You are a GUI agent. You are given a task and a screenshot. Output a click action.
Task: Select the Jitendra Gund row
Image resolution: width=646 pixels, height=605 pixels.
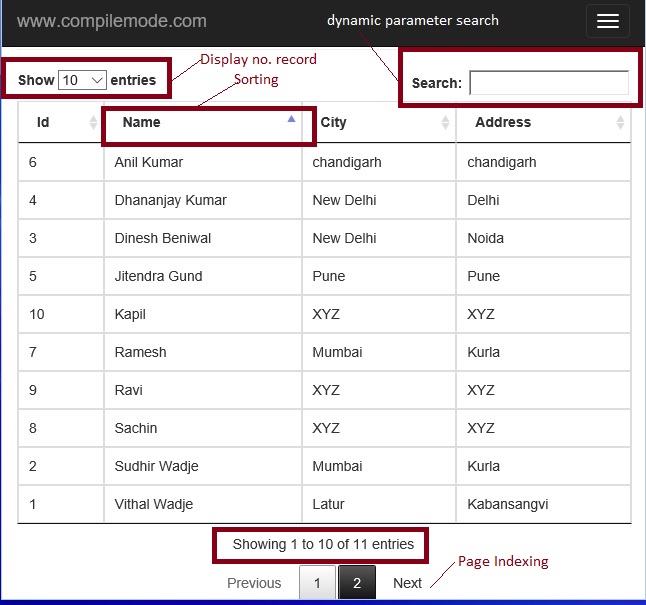[x=158, y=276]
